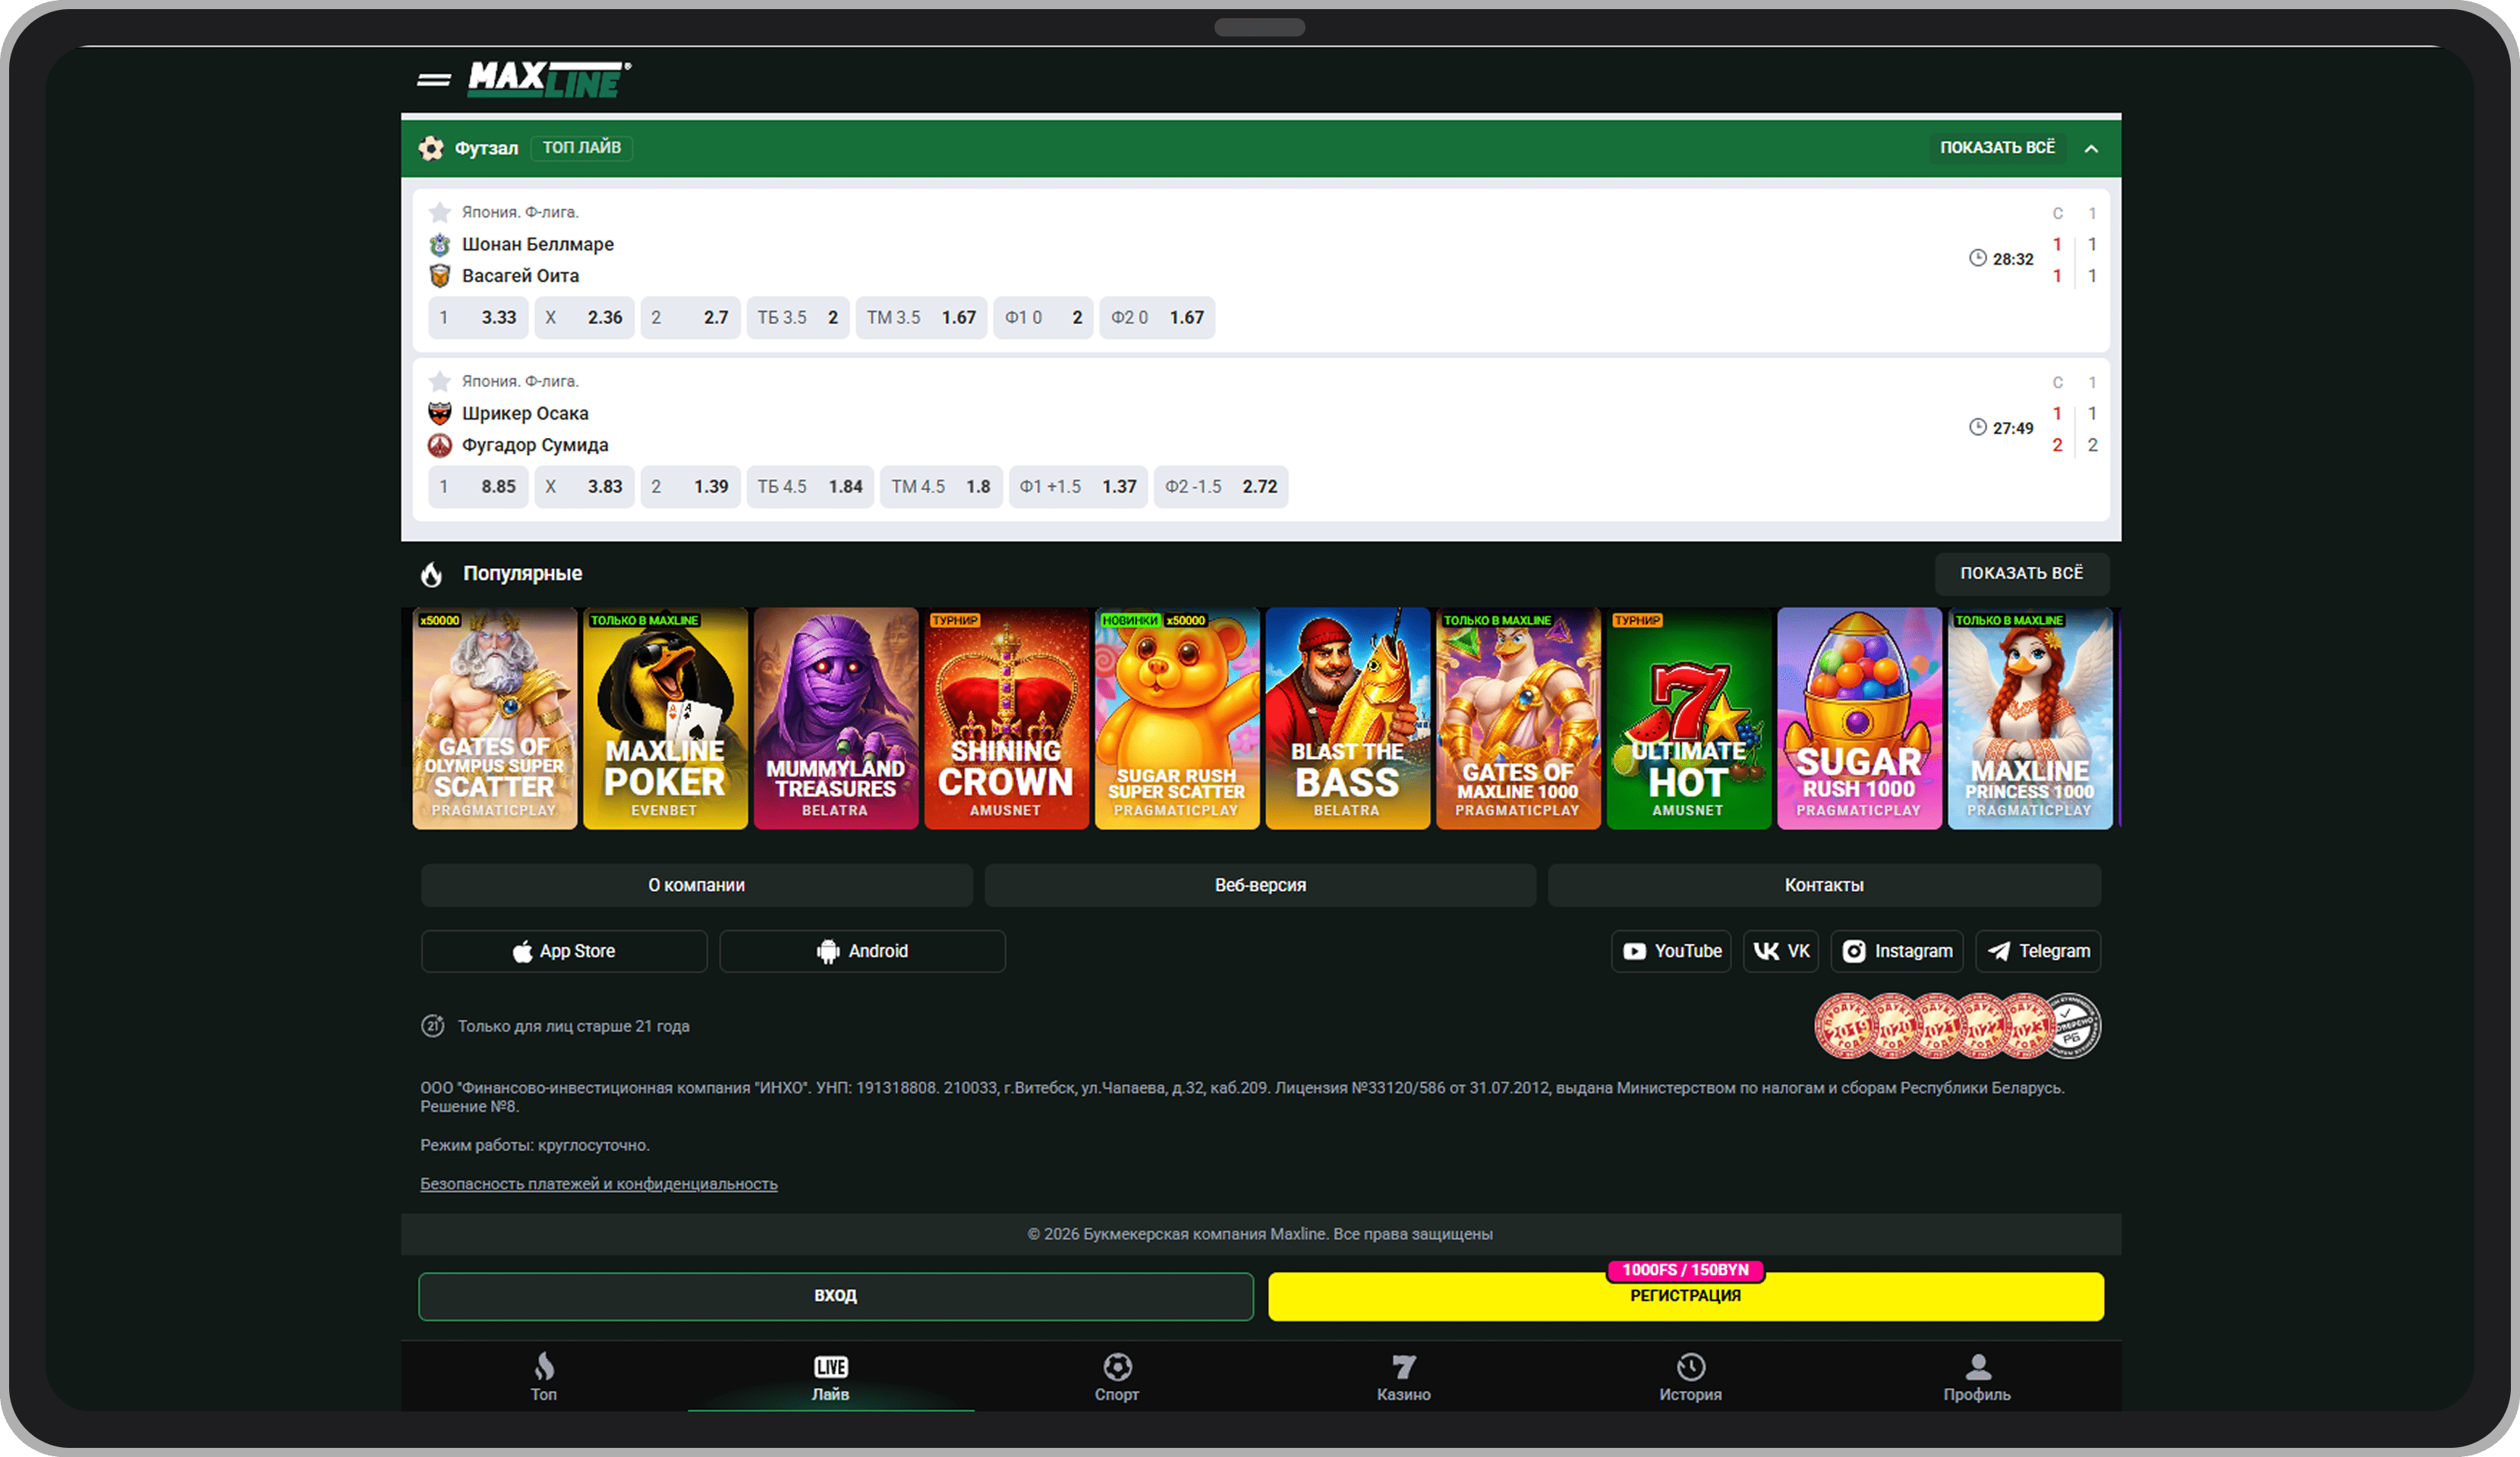The height and width of the screenshot is (1457, 2520).
Task: Click the clock icon next to 27:49
Action: pos(1977,427)
